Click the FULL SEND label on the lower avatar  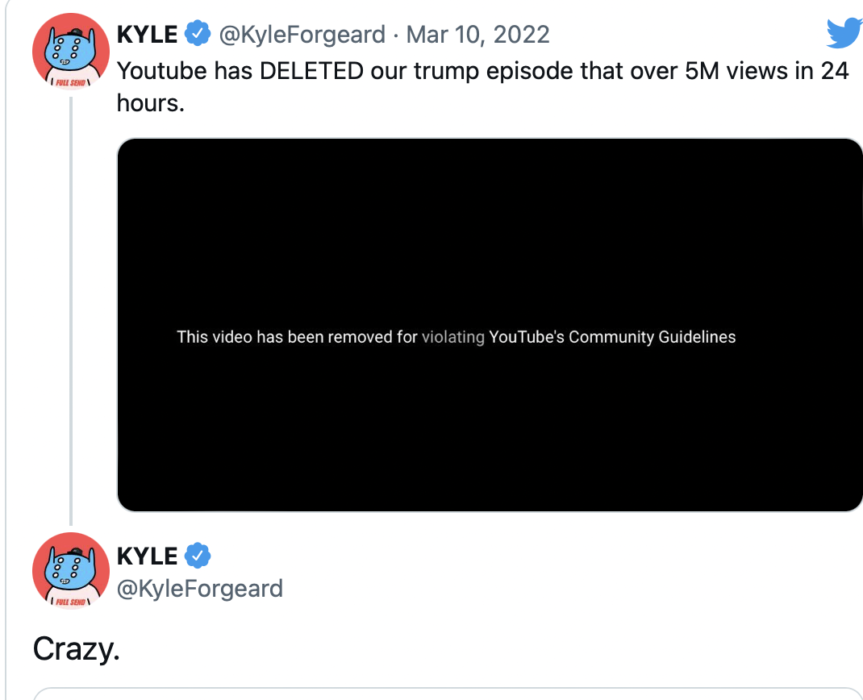point(70,602)
